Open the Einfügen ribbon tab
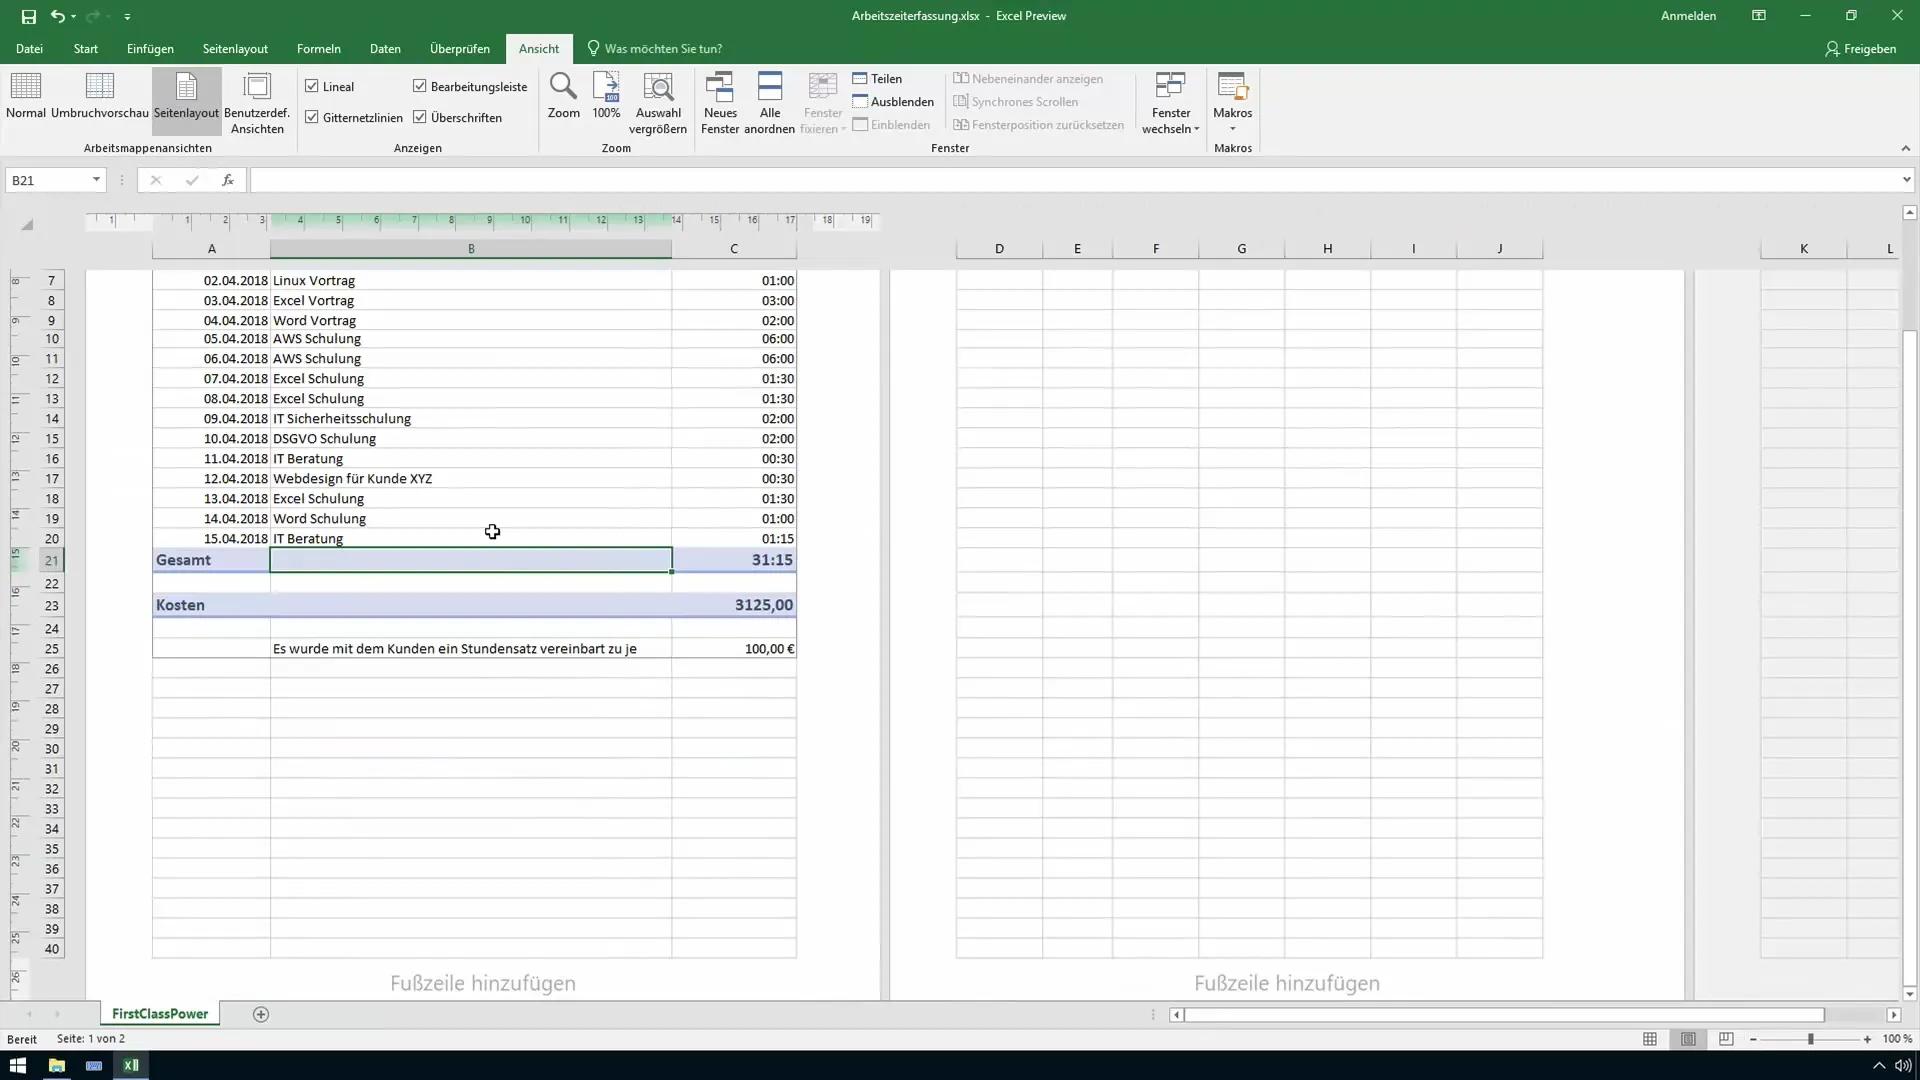This screenshot has height=1080, width=1920. coord(150,49)
